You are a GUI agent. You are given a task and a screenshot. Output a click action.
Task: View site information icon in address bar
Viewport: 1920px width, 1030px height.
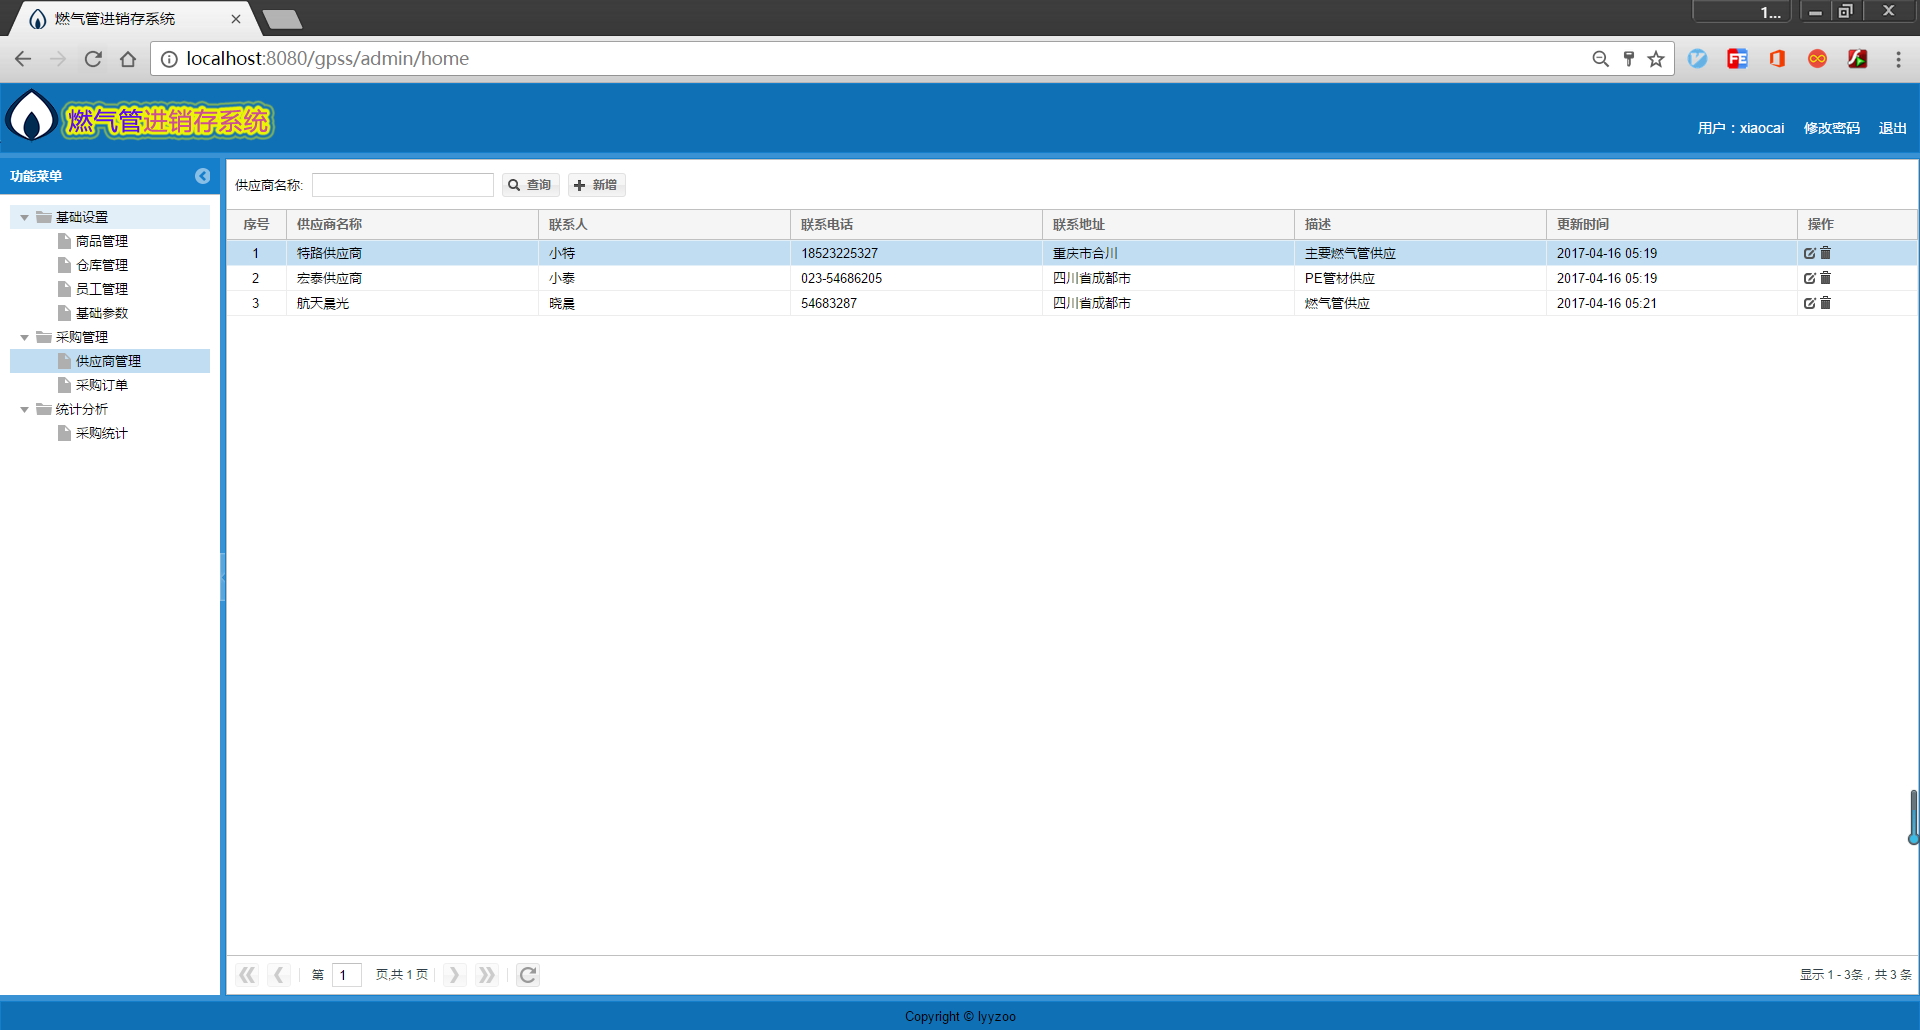(x=169, y=59)
